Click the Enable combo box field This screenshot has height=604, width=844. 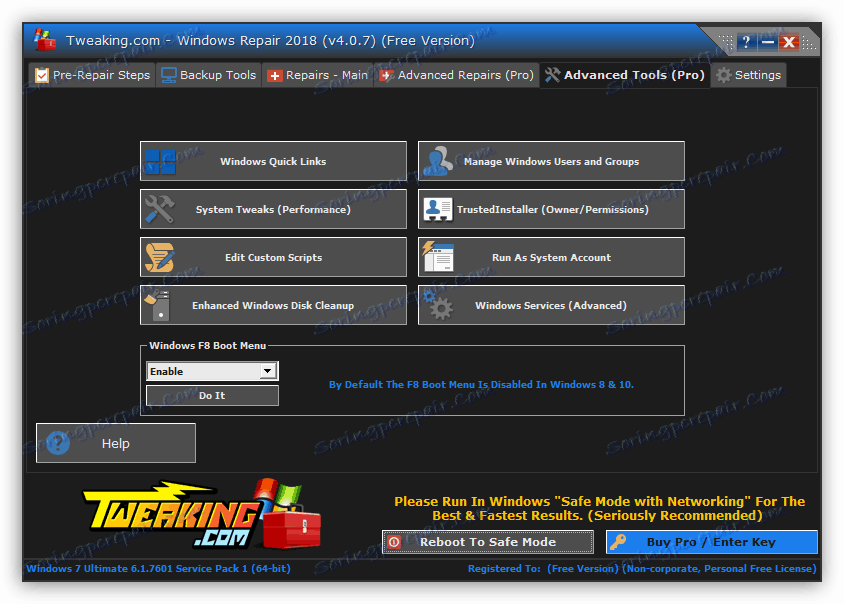[x=212, y=371]
